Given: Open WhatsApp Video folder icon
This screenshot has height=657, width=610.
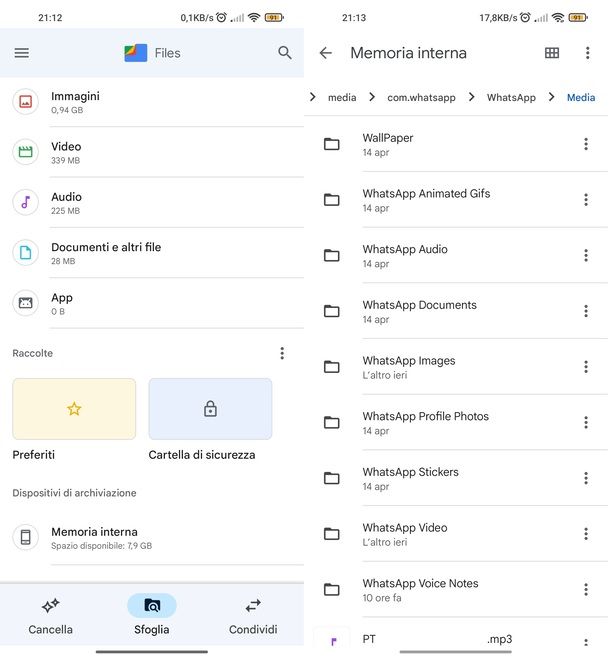Looking at the screenshot, I should [x=332, y=534].
